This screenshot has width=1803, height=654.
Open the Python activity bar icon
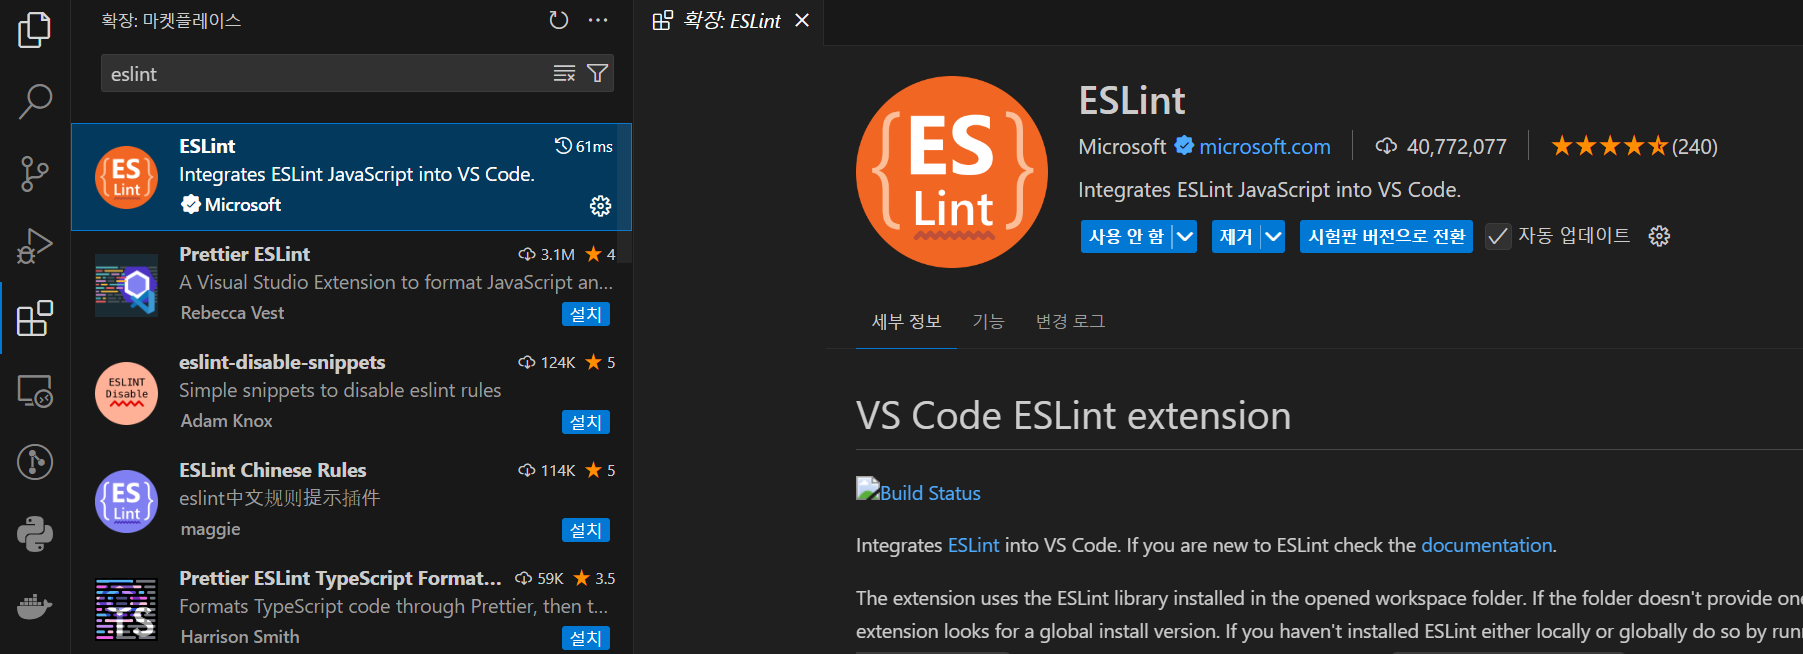pos(35,534)
